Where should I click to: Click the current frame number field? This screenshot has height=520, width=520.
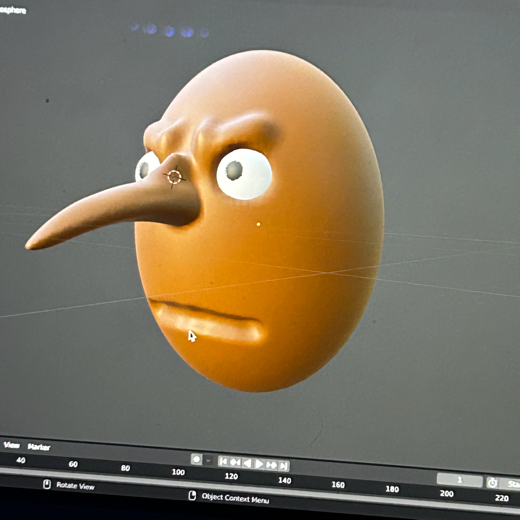[x=460, y=480]
